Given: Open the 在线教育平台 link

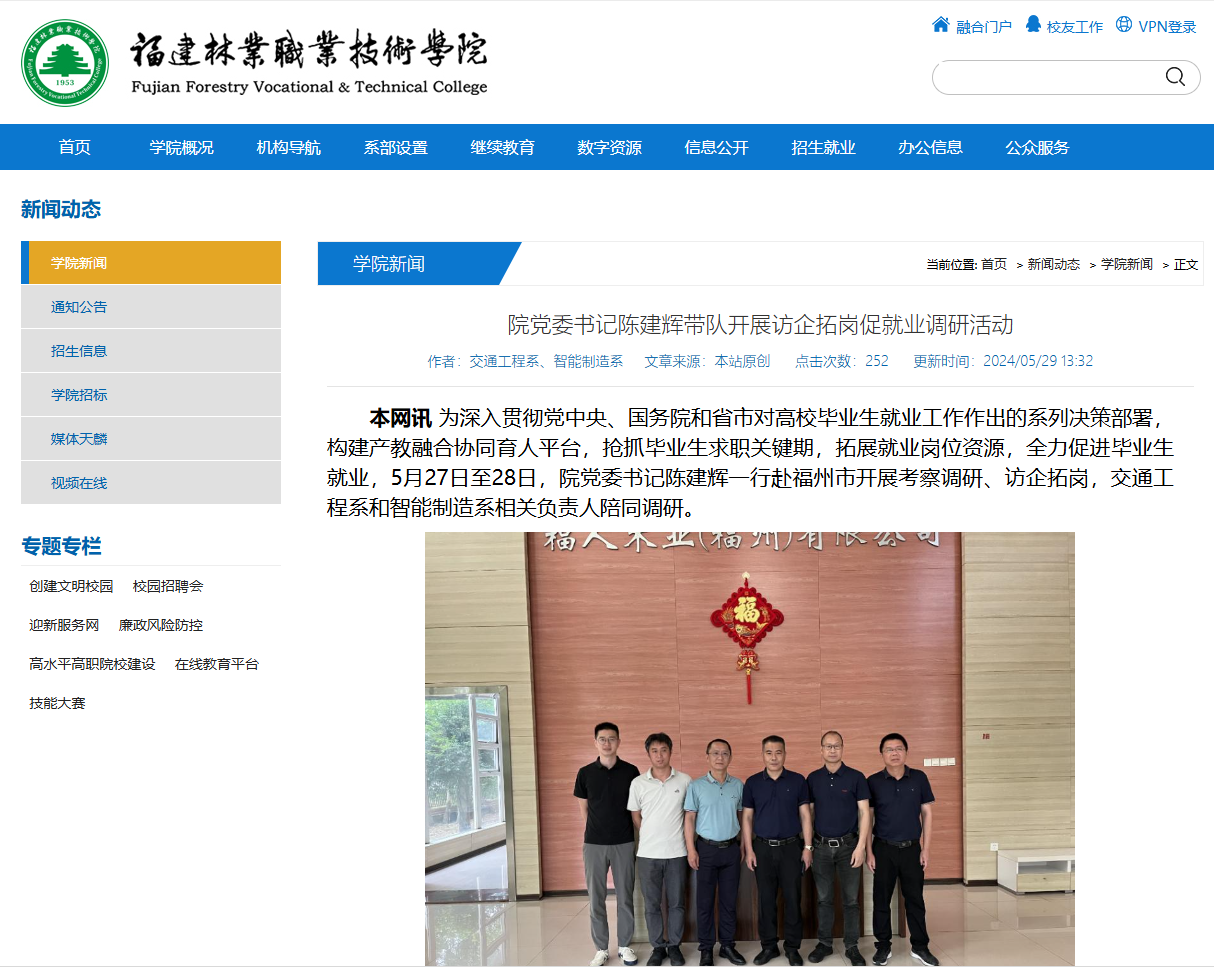Looking at the screenshot, I should pos(217,664).
